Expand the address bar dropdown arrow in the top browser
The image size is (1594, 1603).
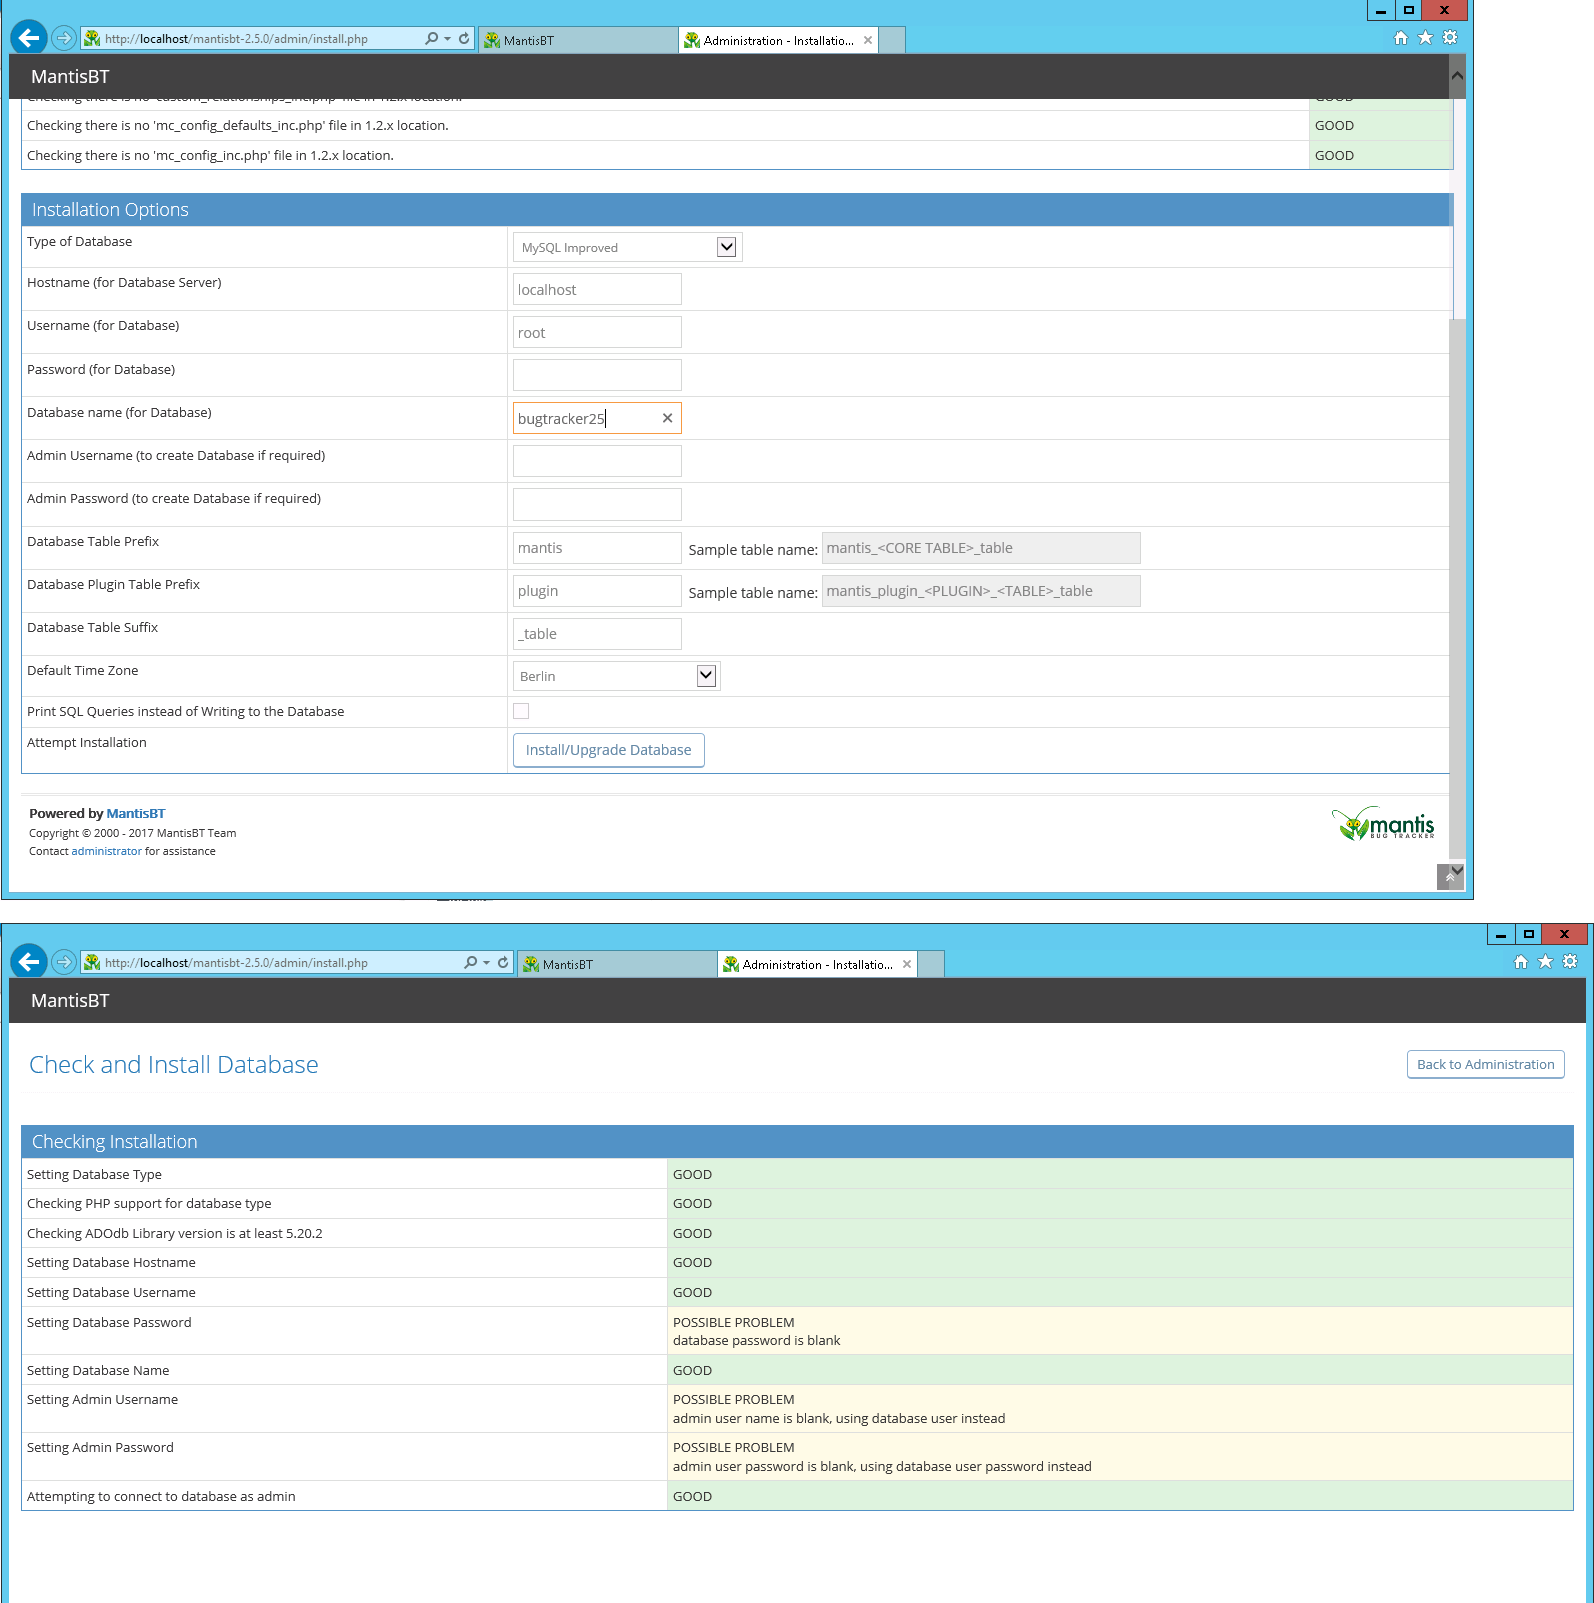tap(447, 39)
